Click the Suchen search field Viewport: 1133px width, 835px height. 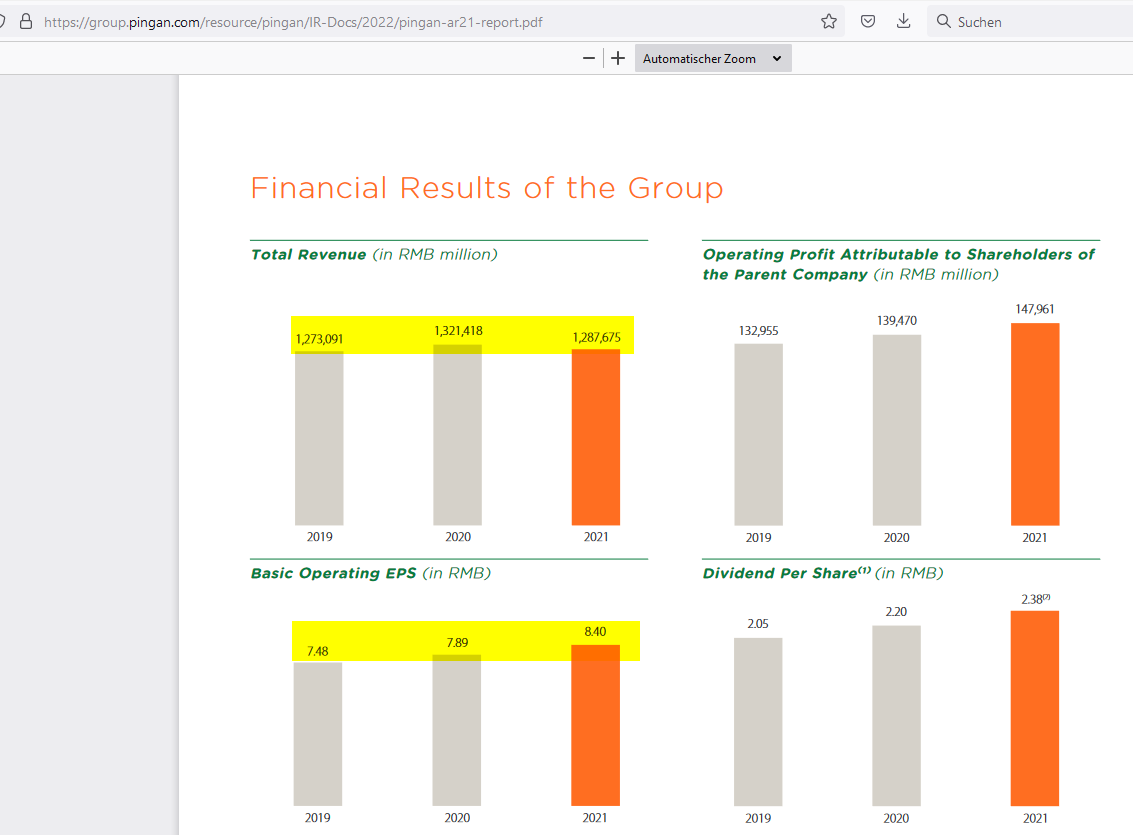[1030, 21]
